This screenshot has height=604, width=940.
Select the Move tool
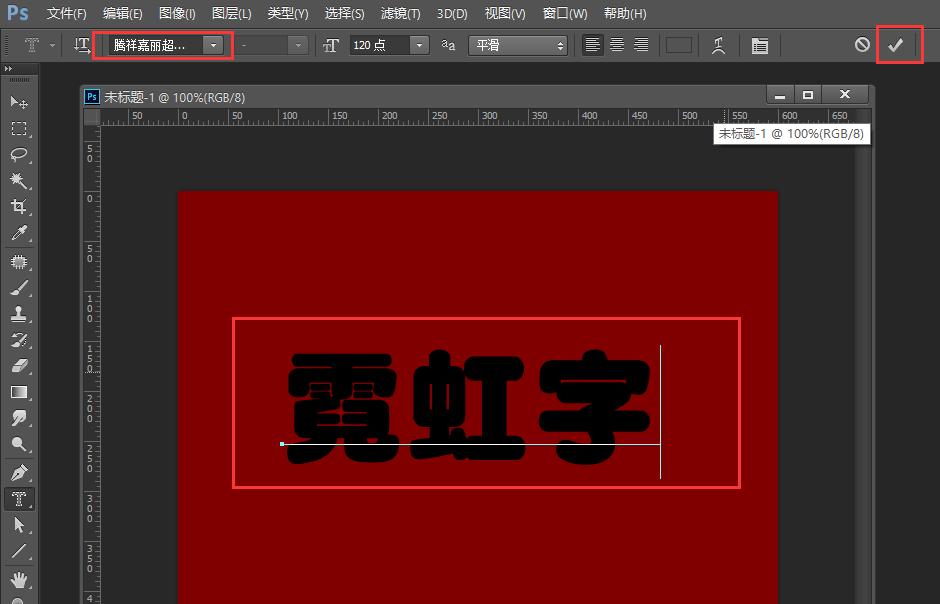click(17, 102)
